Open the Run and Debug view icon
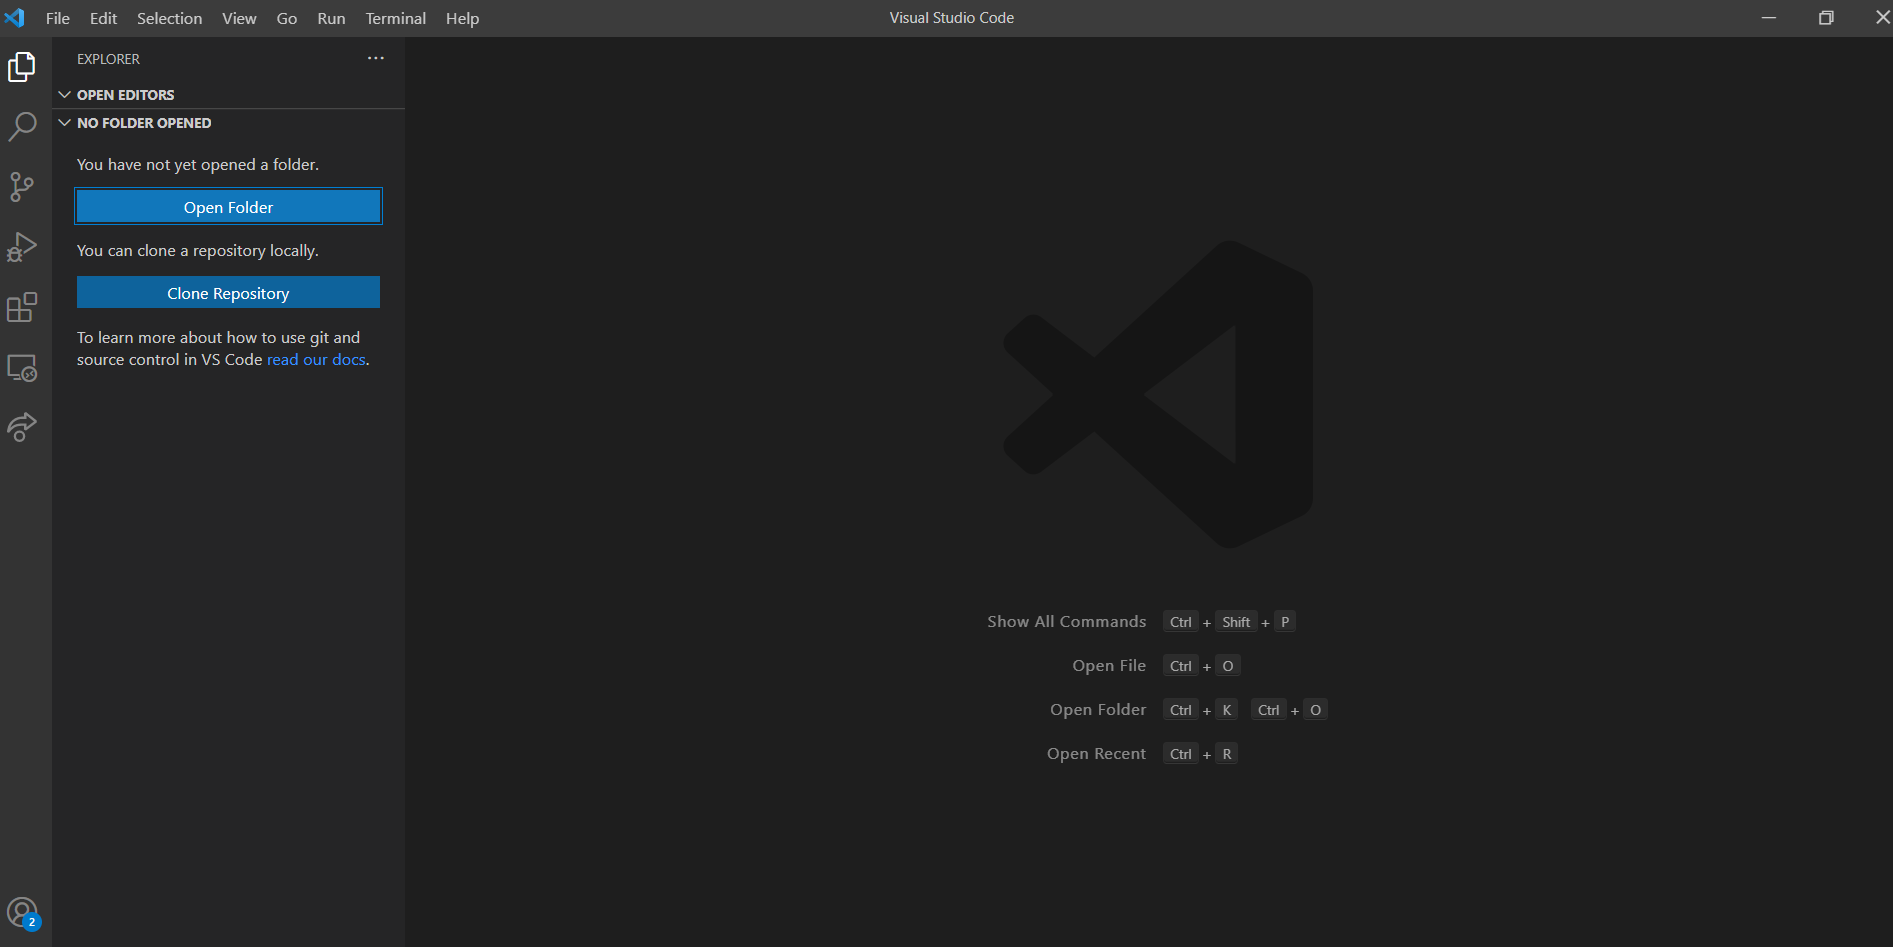 (x=22, y=247)
